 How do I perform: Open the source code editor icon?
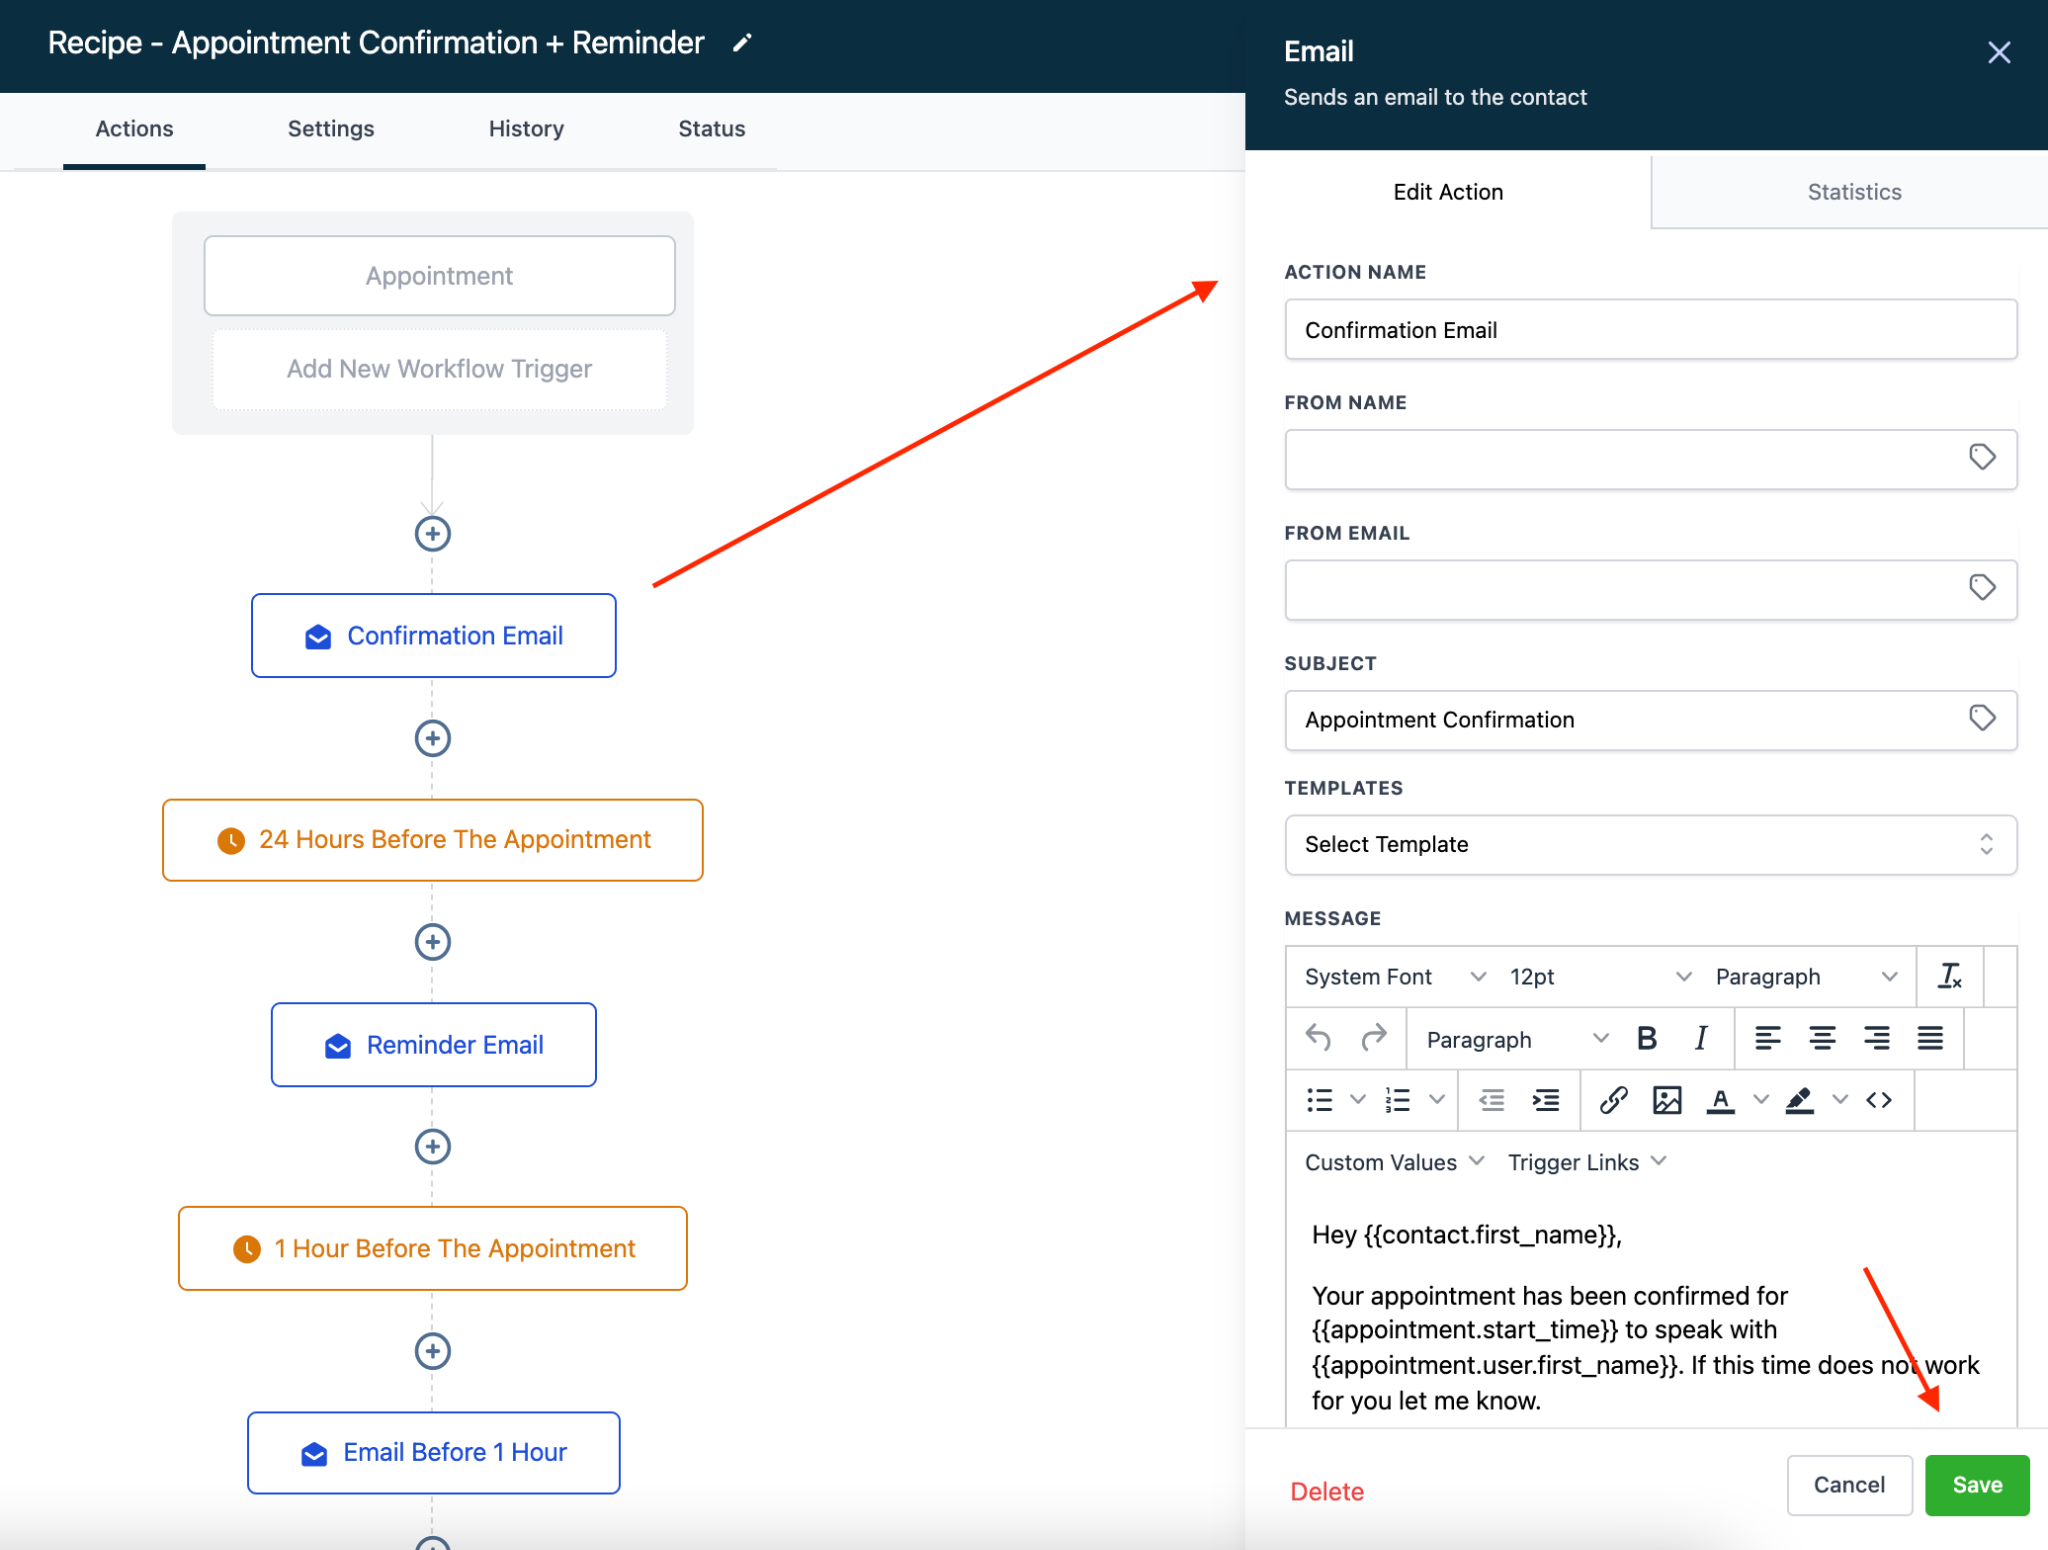point(1880,1100)
